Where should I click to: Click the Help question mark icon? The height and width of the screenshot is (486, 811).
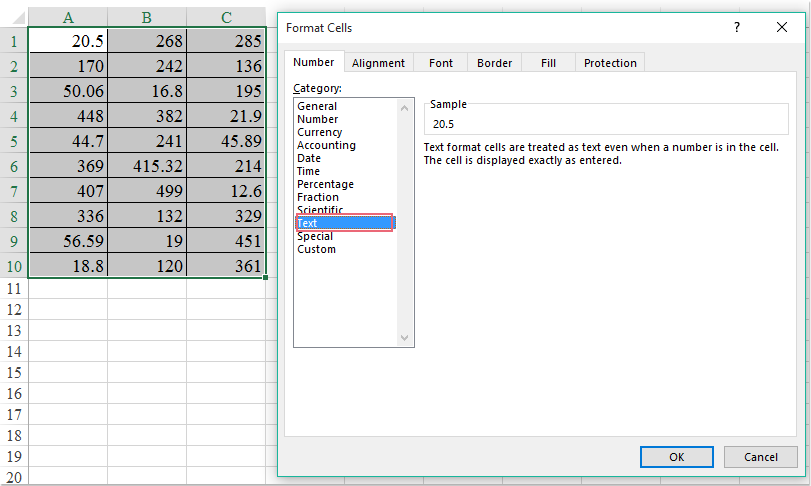737,28
